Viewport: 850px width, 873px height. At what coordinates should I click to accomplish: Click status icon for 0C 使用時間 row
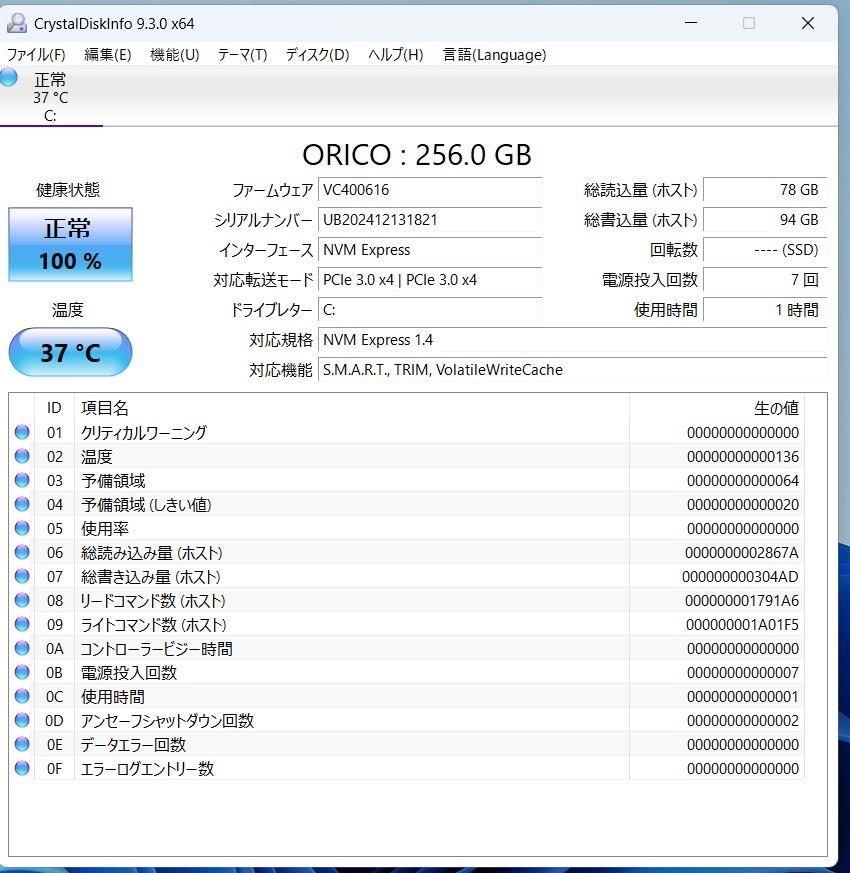tap(22, 696)
